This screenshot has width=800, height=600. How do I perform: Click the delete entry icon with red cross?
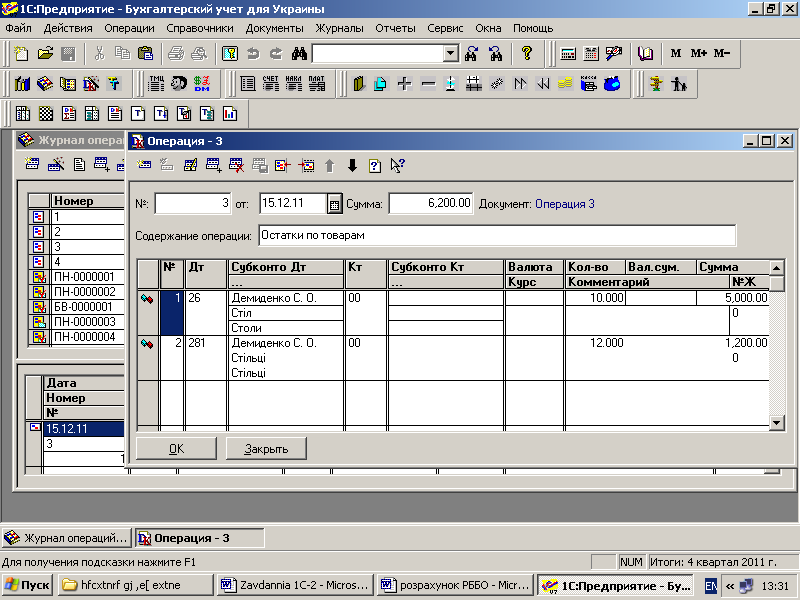pos(236,165)
